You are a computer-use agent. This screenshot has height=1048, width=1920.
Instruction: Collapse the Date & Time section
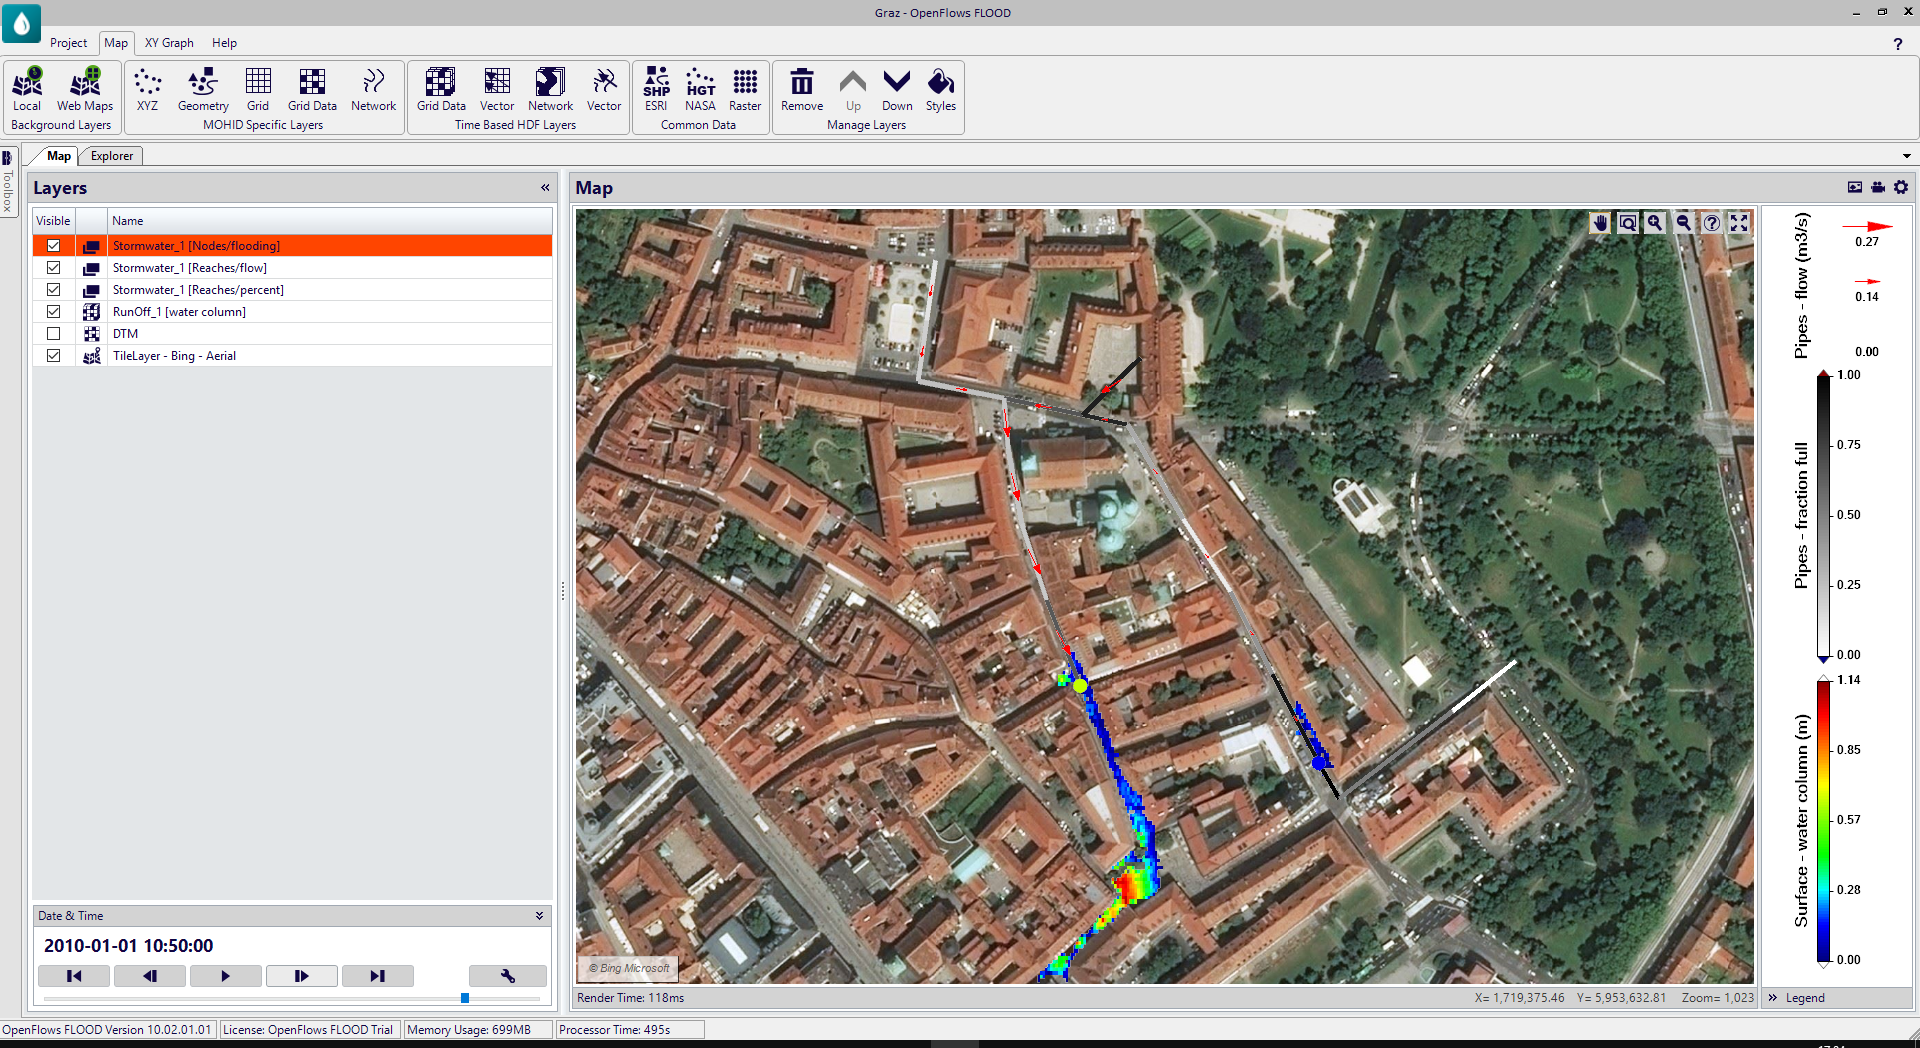pyautogui.click(x=540, y=916)
